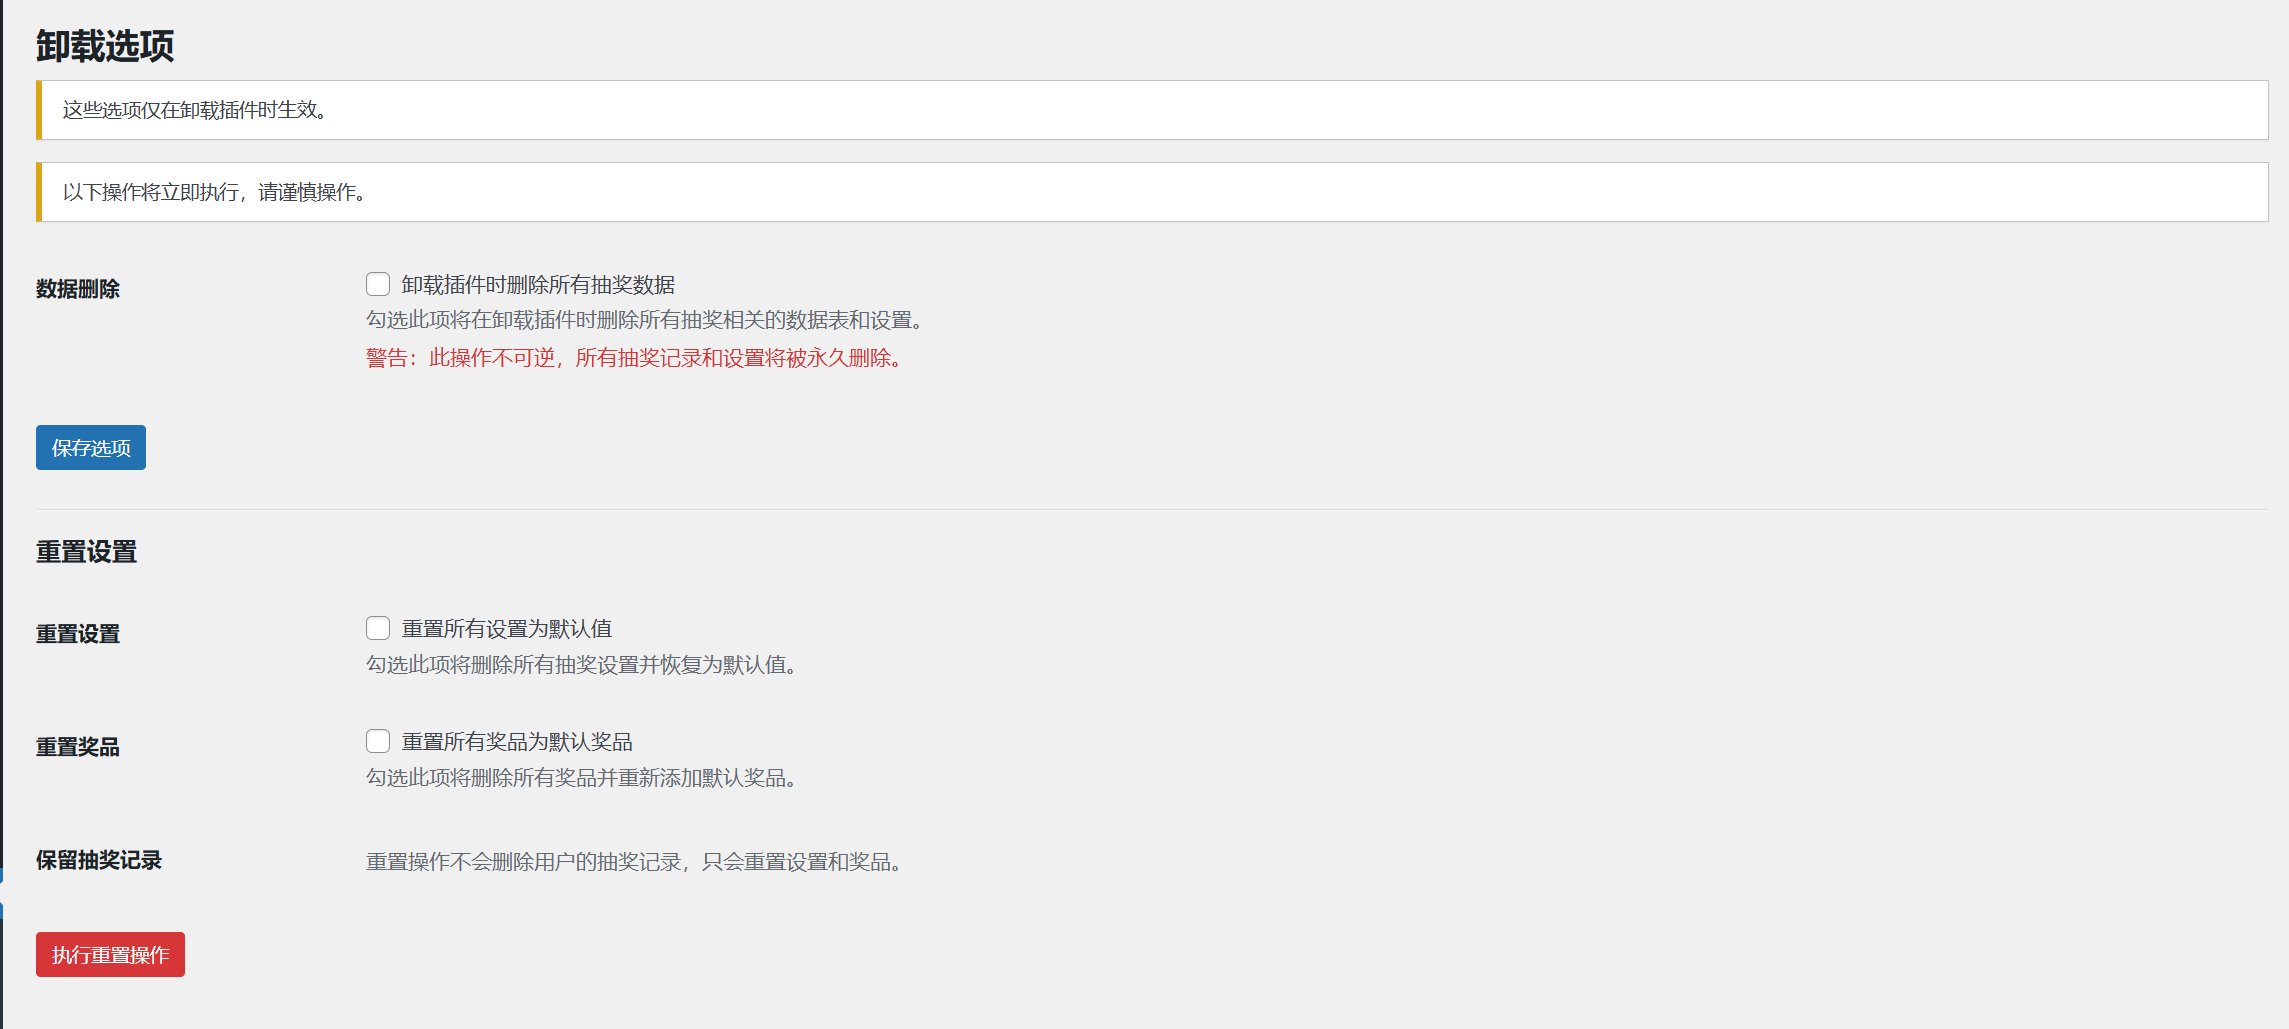Viewport: 2289px width, 1029px height.
Task: Click the 卸载选项 page heading
Action: click(x=105, y=46)
